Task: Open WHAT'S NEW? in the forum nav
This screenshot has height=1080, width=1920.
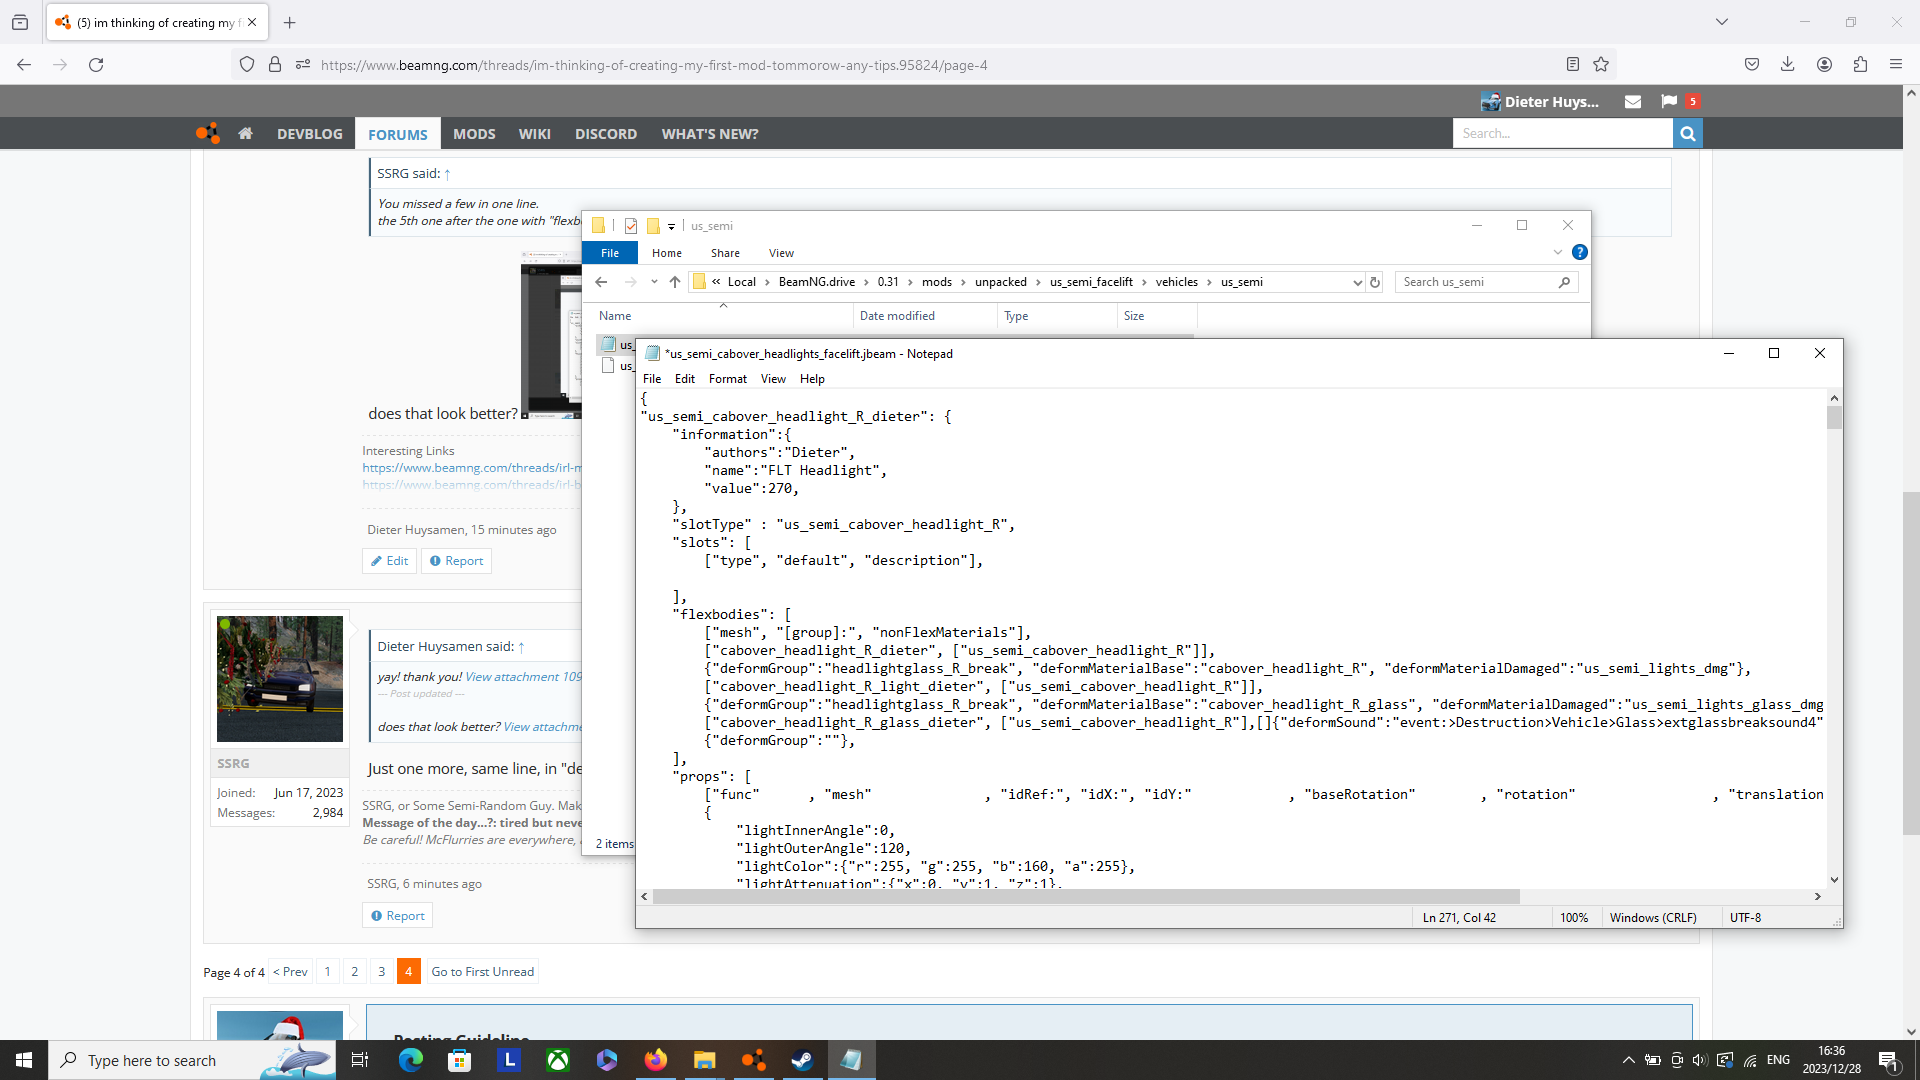Action: [710, 134]
